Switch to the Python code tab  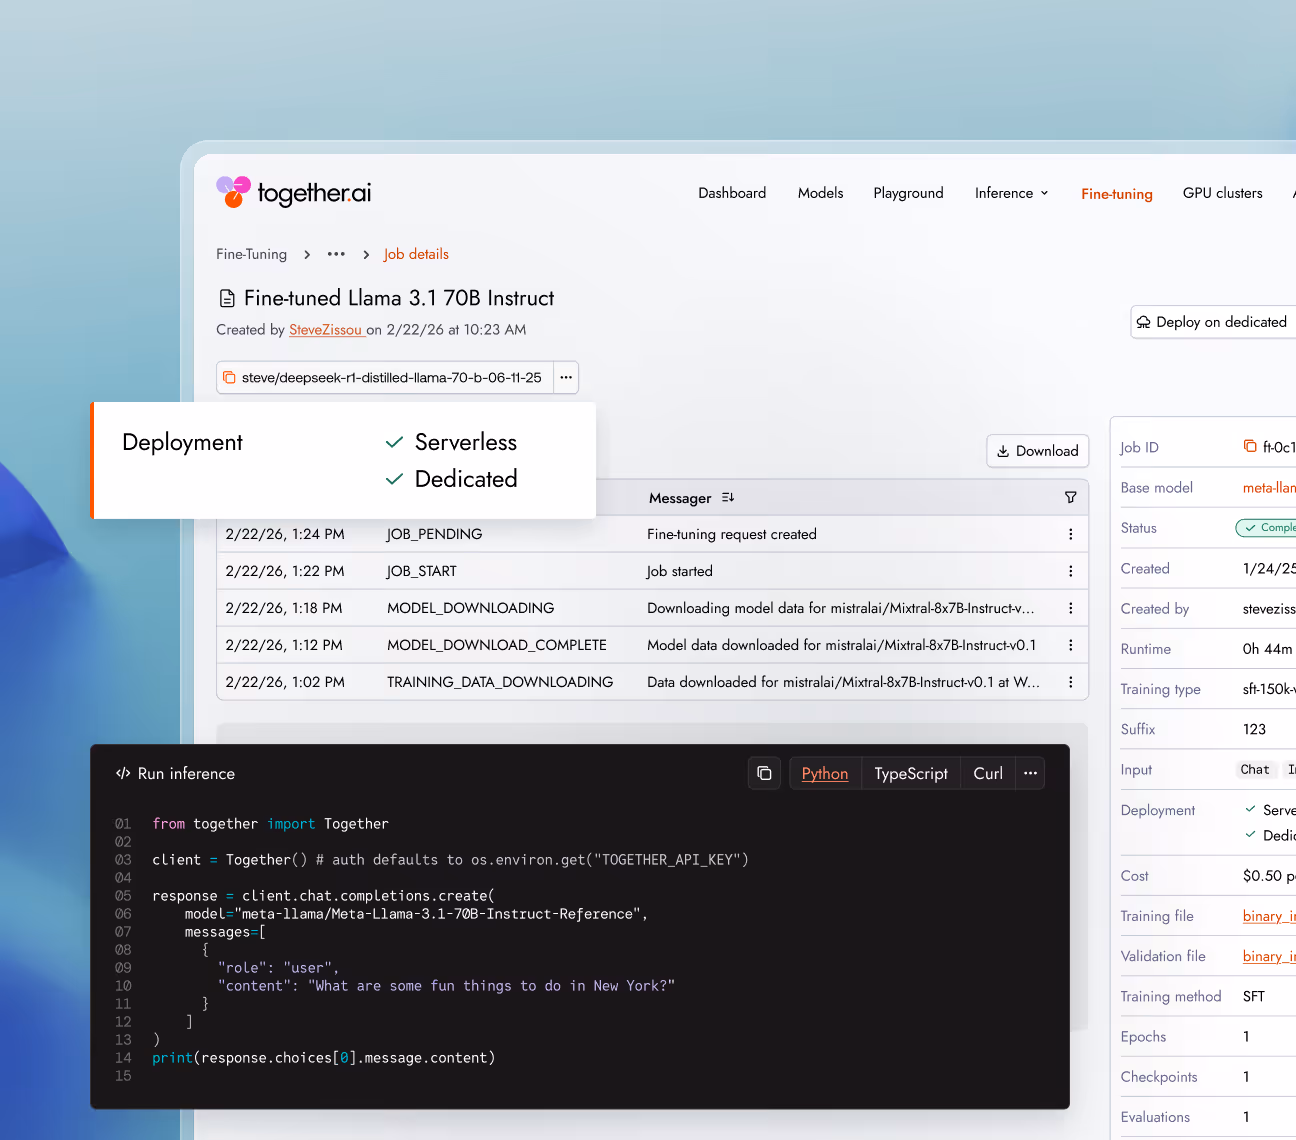pos(825,773)
